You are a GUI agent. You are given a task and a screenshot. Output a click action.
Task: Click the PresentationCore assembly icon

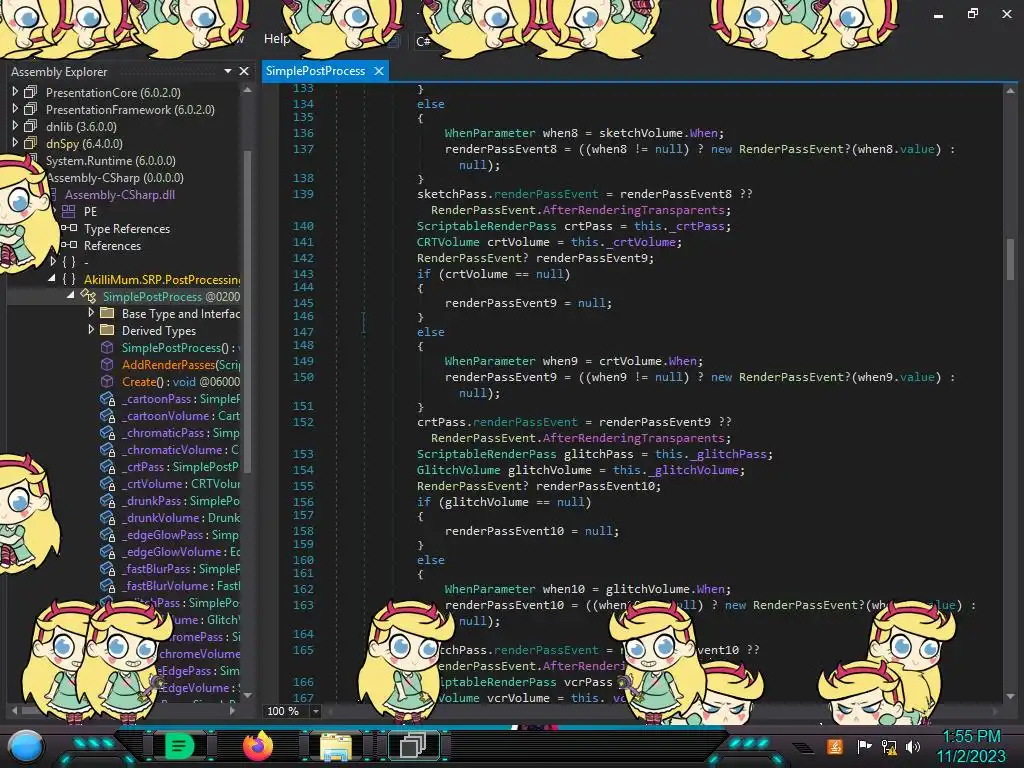point(31,92)
